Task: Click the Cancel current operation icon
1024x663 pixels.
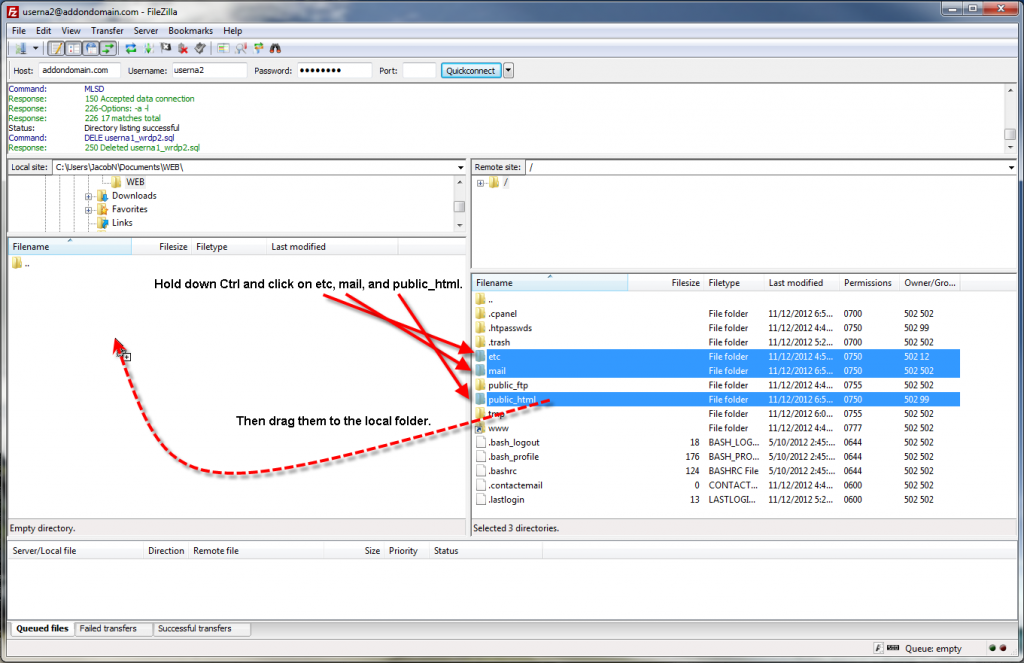Action: 166,48
